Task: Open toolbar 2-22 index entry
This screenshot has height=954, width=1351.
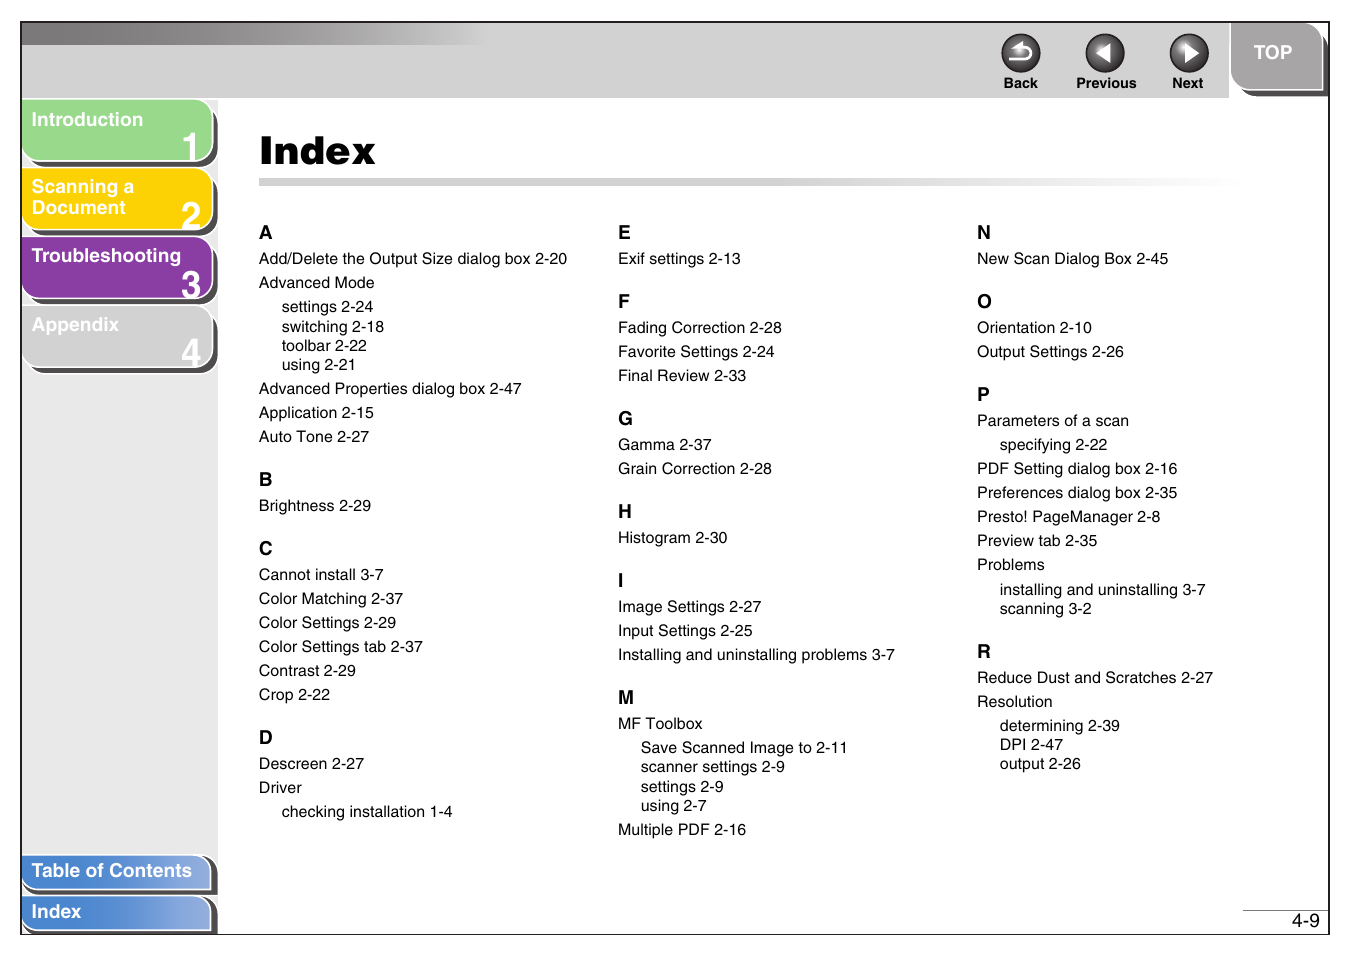Action: 324,346
